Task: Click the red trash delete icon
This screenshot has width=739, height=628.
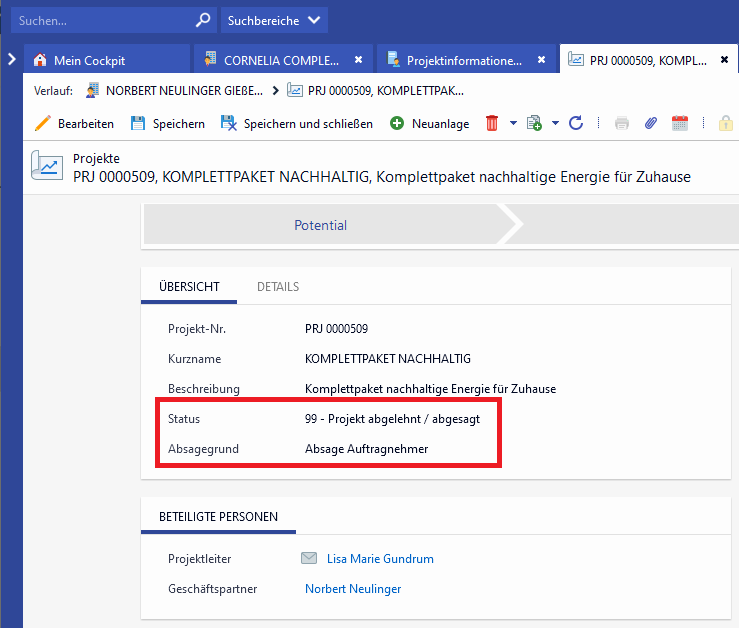Action: click(492, 124)
